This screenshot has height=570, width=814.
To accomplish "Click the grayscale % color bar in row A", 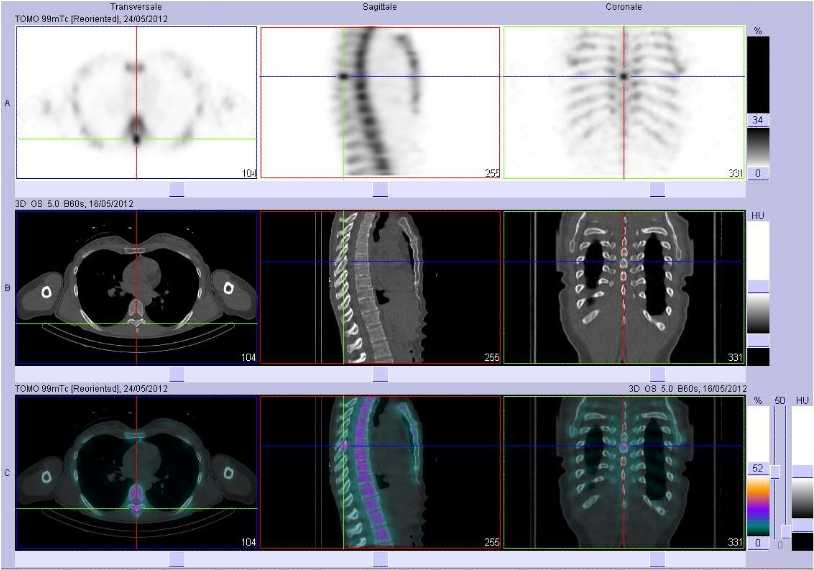I will tap(758, 147).
